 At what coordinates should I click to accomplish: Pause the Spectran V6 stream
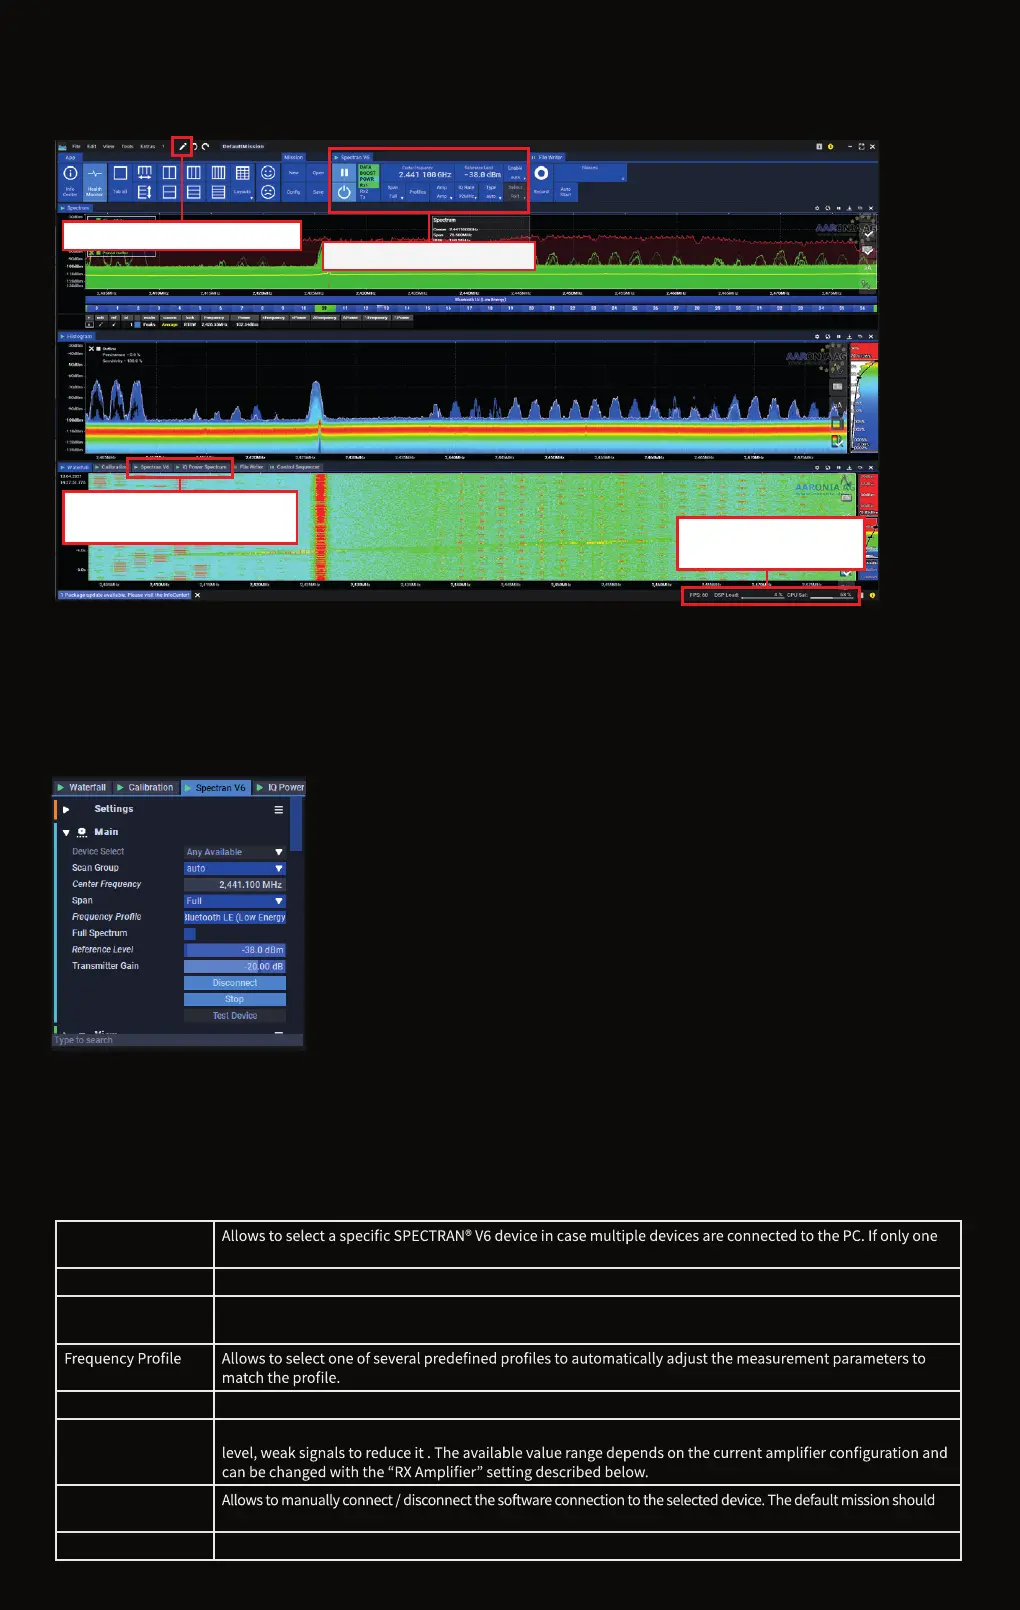344,173
